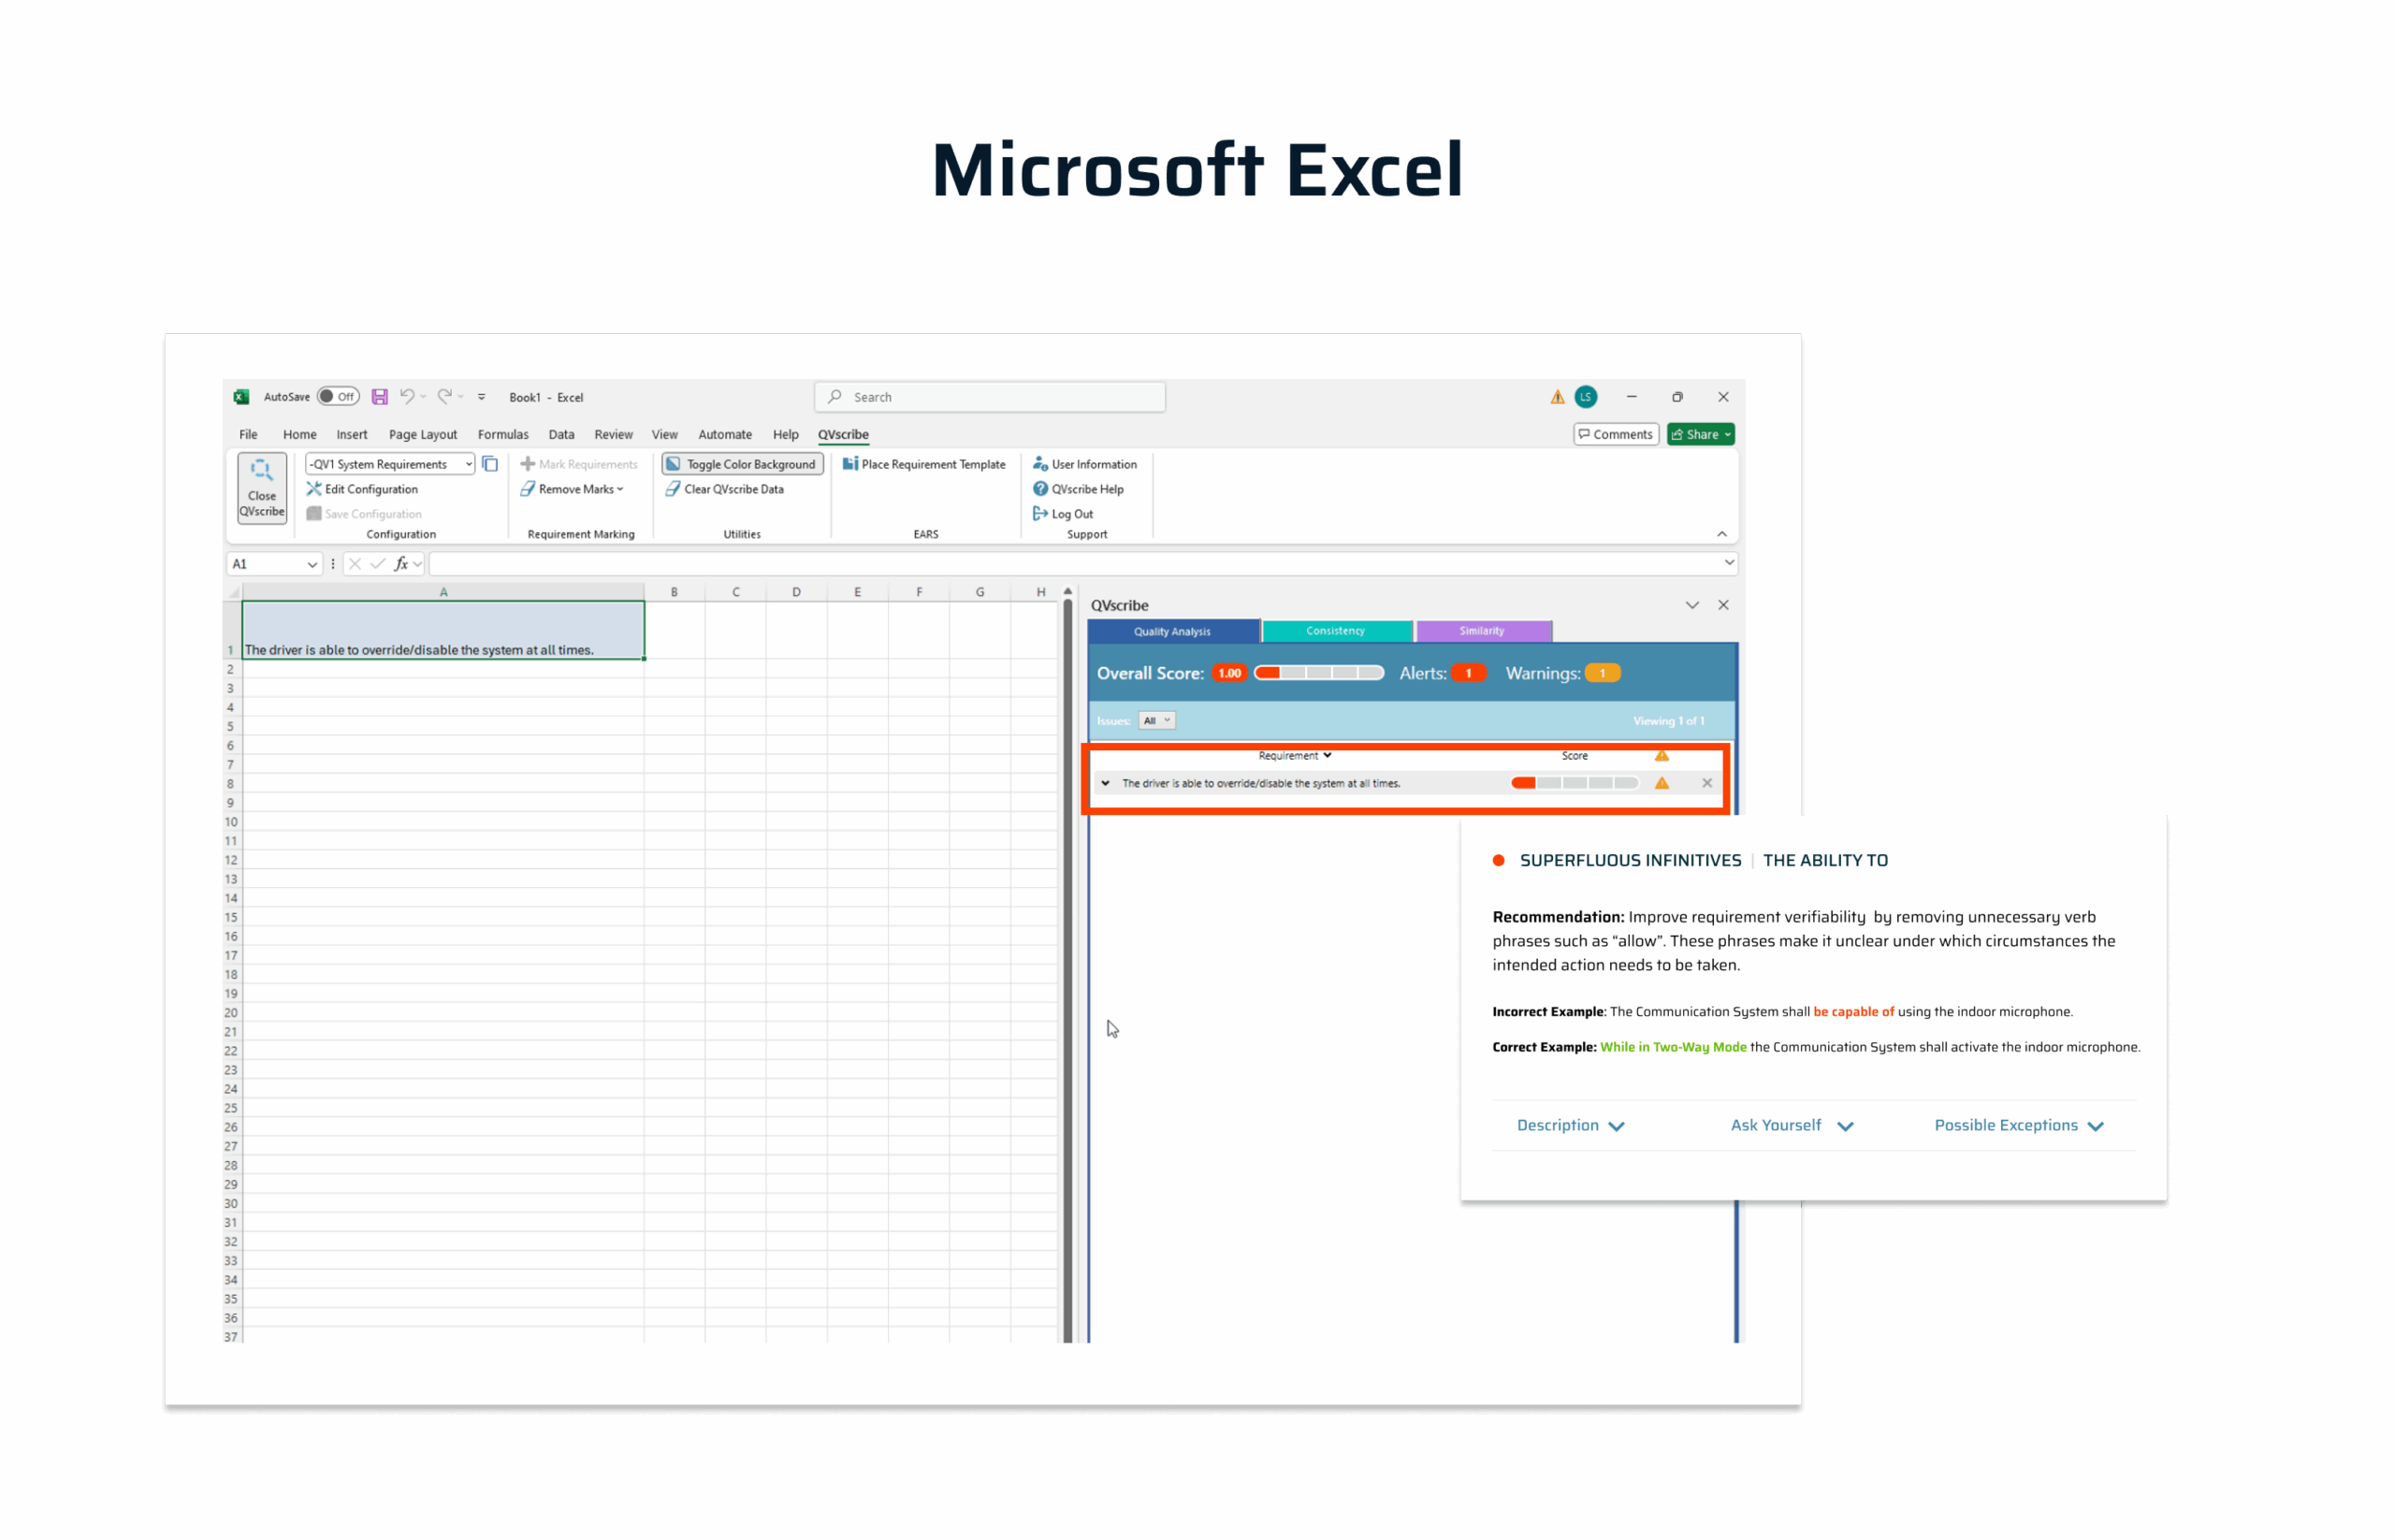The image size is (2395, 1540).
Task: Open Edit Configuration
Action: tap(362, 489)
